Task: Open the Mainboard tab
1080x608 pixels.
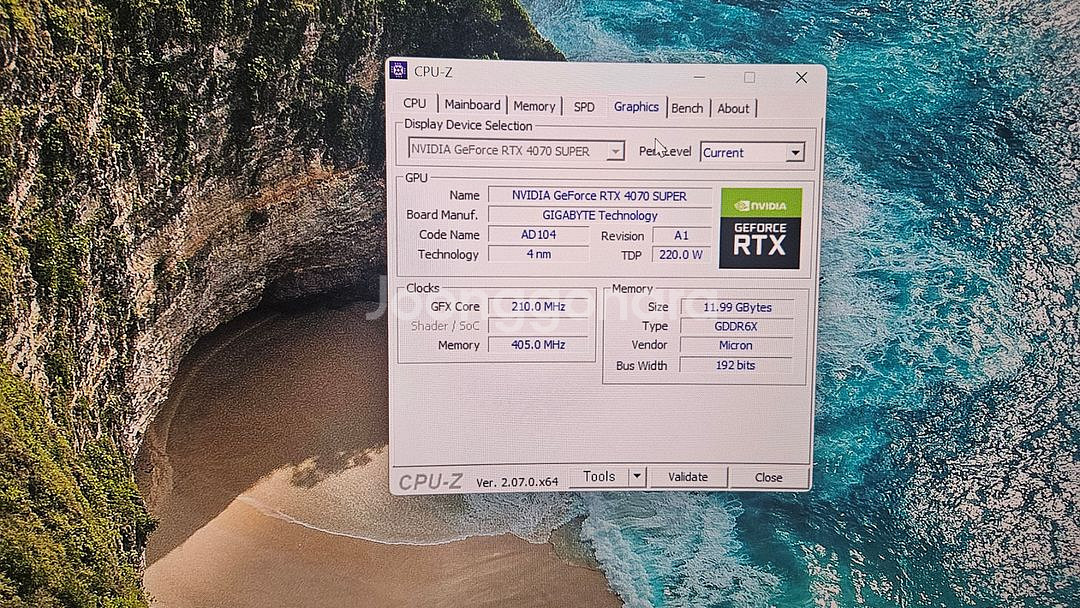Action: [472, 105]
